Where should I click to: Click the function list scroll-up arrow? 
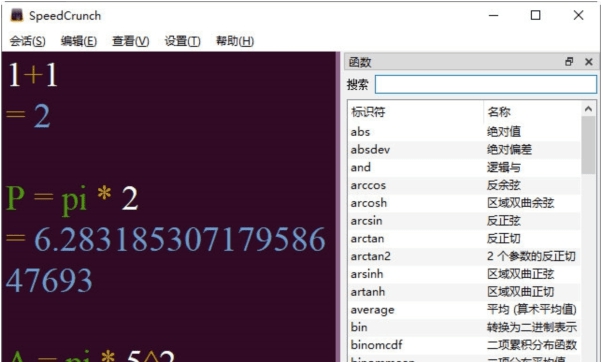pyautogui.click(x=588, y=109)
